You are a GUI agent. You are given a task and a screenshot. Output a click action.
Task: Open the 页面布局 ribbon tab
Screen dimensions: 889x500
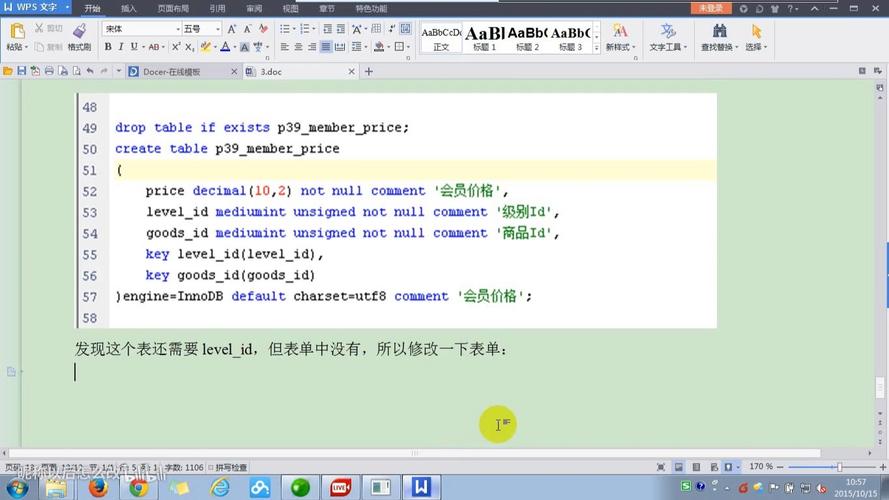click(x=173, y=9)
